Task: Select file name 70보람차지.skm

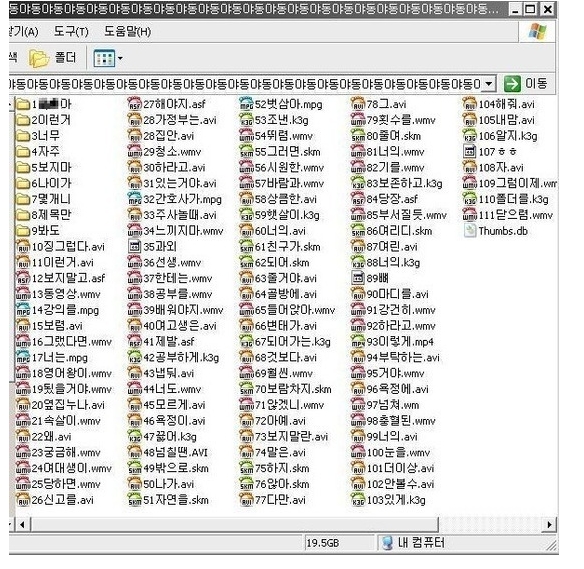Action: [x=293, y=389]
